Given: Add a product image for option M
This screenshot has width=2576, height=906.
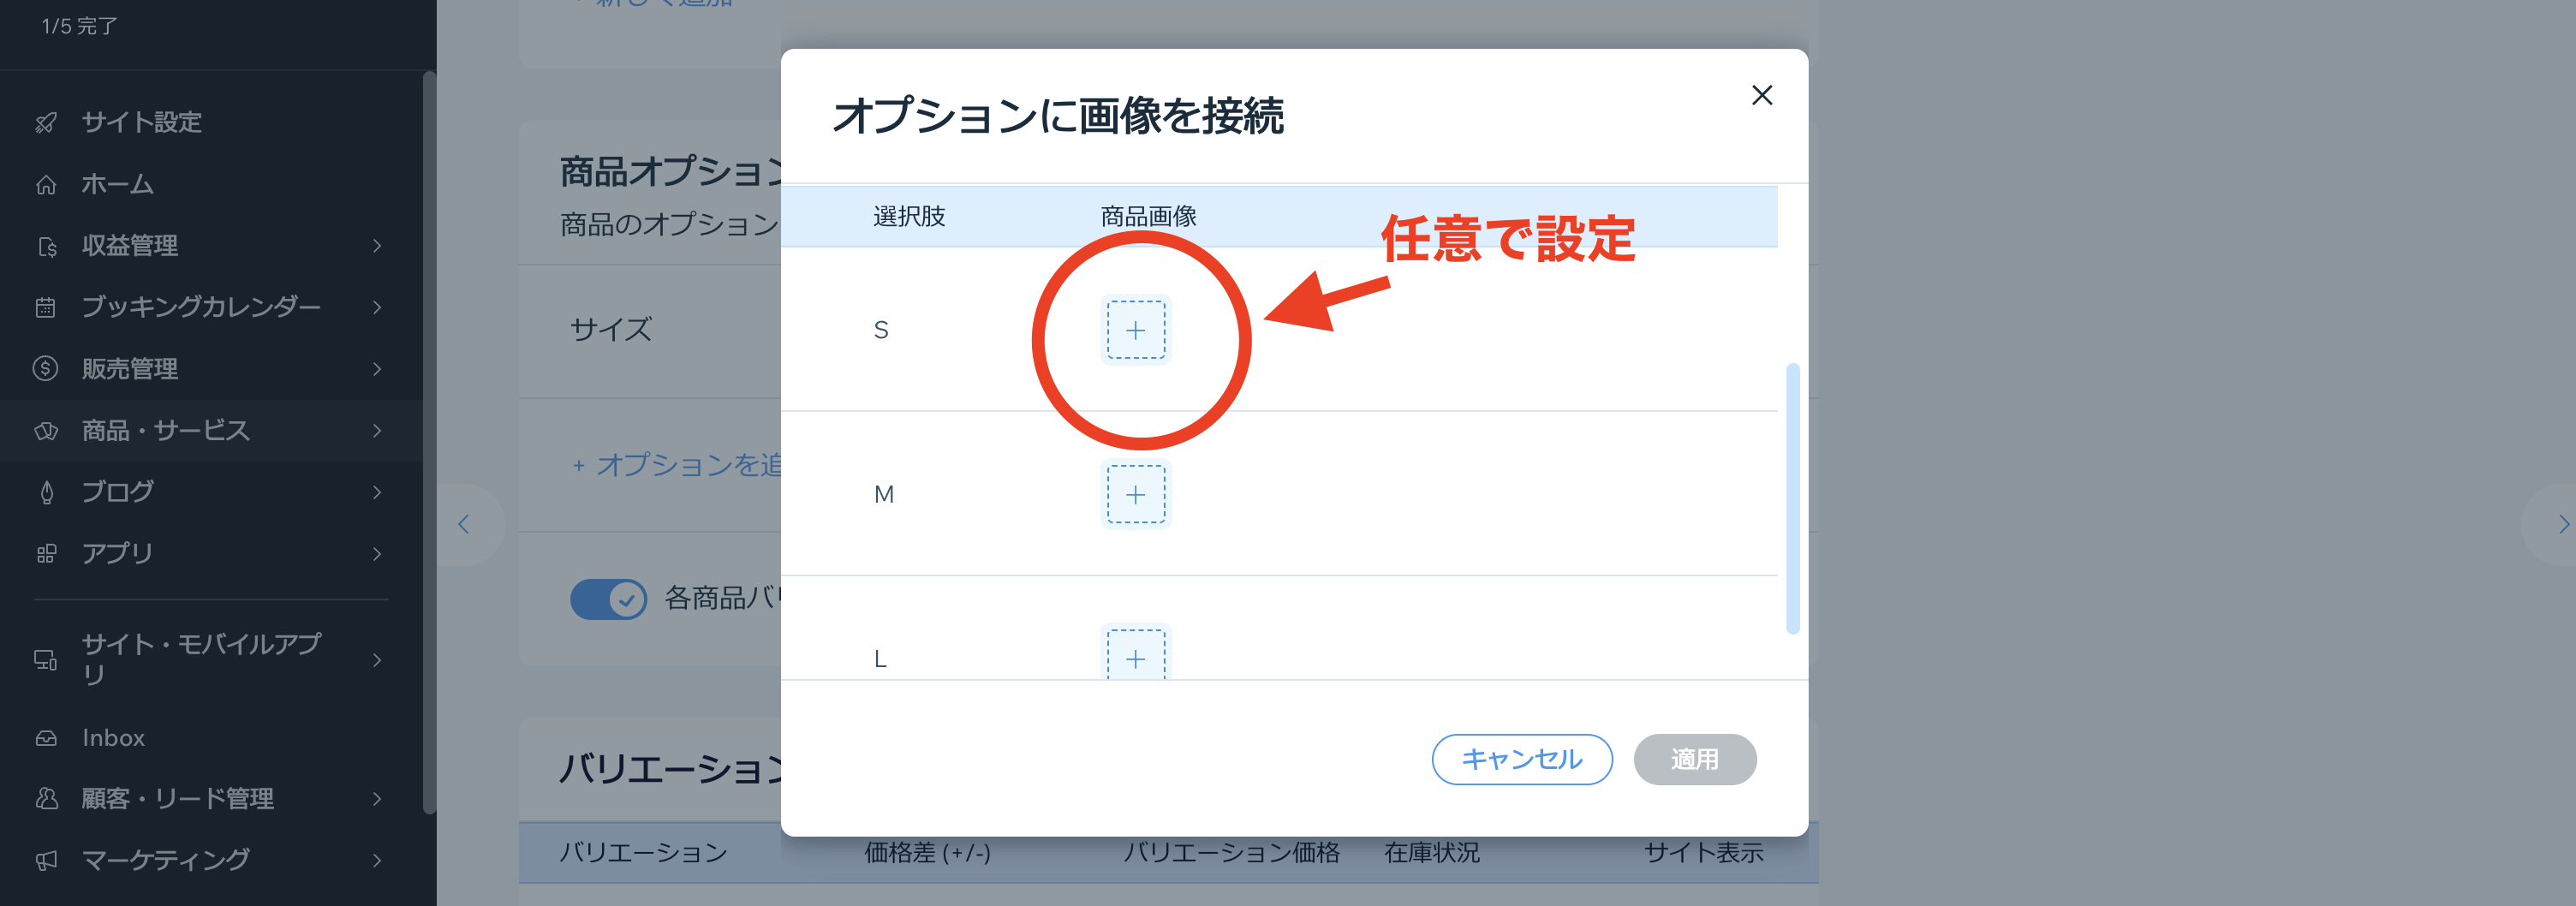Looking at the screenshot, I should click(x=1135, y=493).
